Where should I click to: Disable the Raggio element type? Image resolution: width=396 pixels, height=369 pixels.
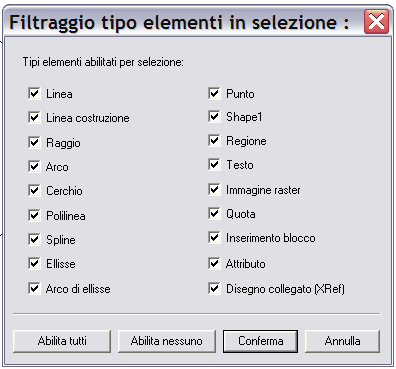click(x=34, y=142)
